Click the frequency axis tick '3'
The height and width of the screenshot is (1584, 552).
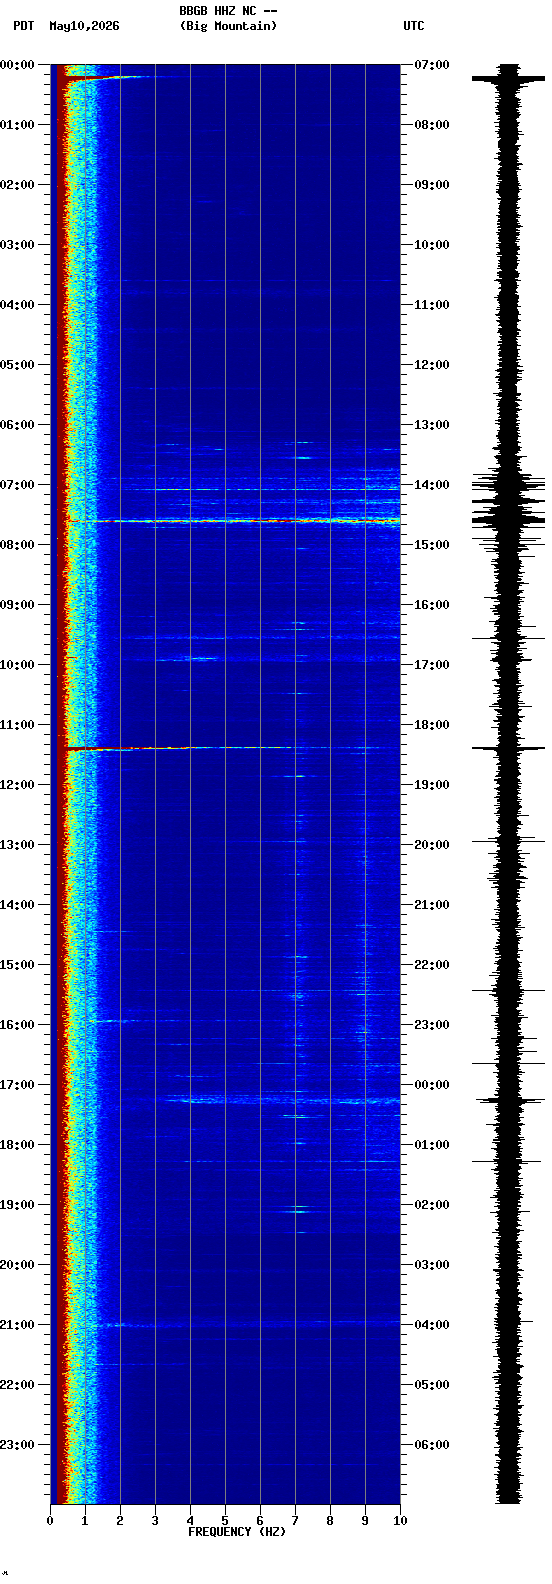click(x=155, y=1521)
